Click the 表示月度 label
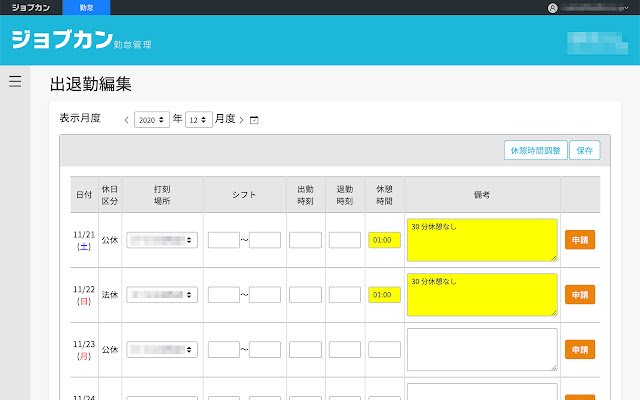 [x=80, y=118]
